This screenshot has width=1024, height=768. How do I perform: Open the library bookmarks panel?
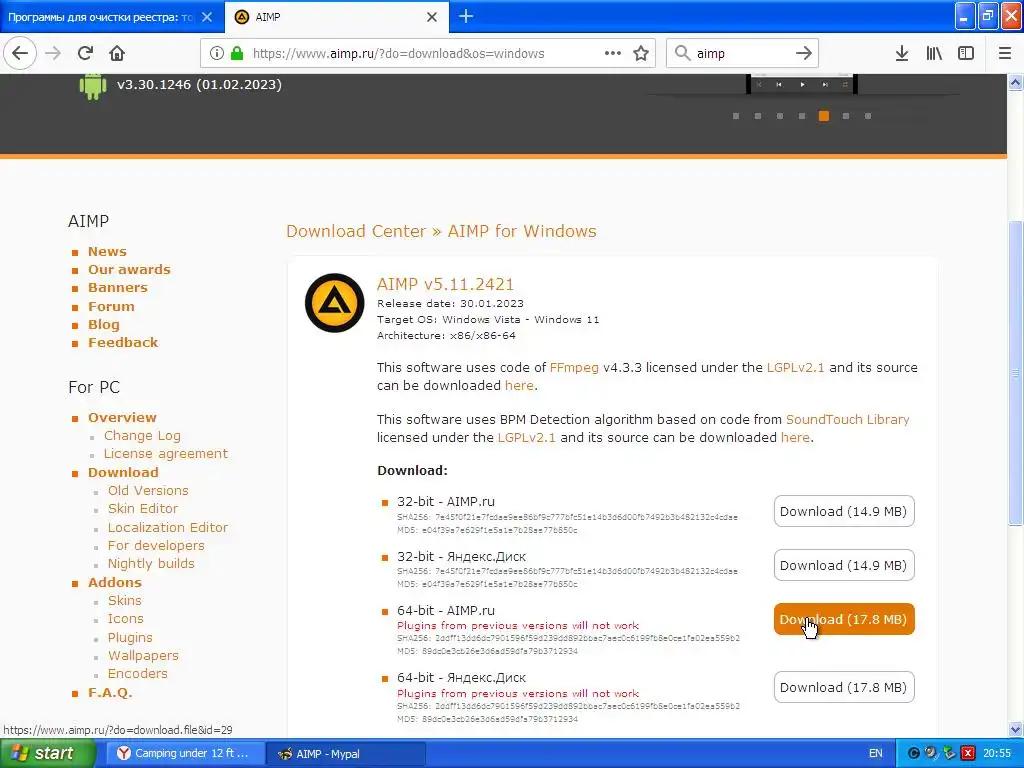(934, 54)
